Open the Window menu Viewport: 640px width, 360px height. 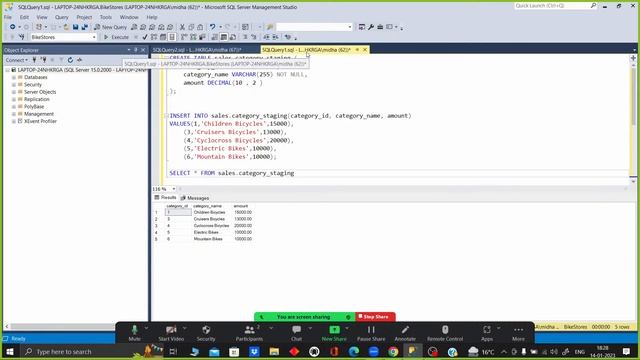coord(129,17)
